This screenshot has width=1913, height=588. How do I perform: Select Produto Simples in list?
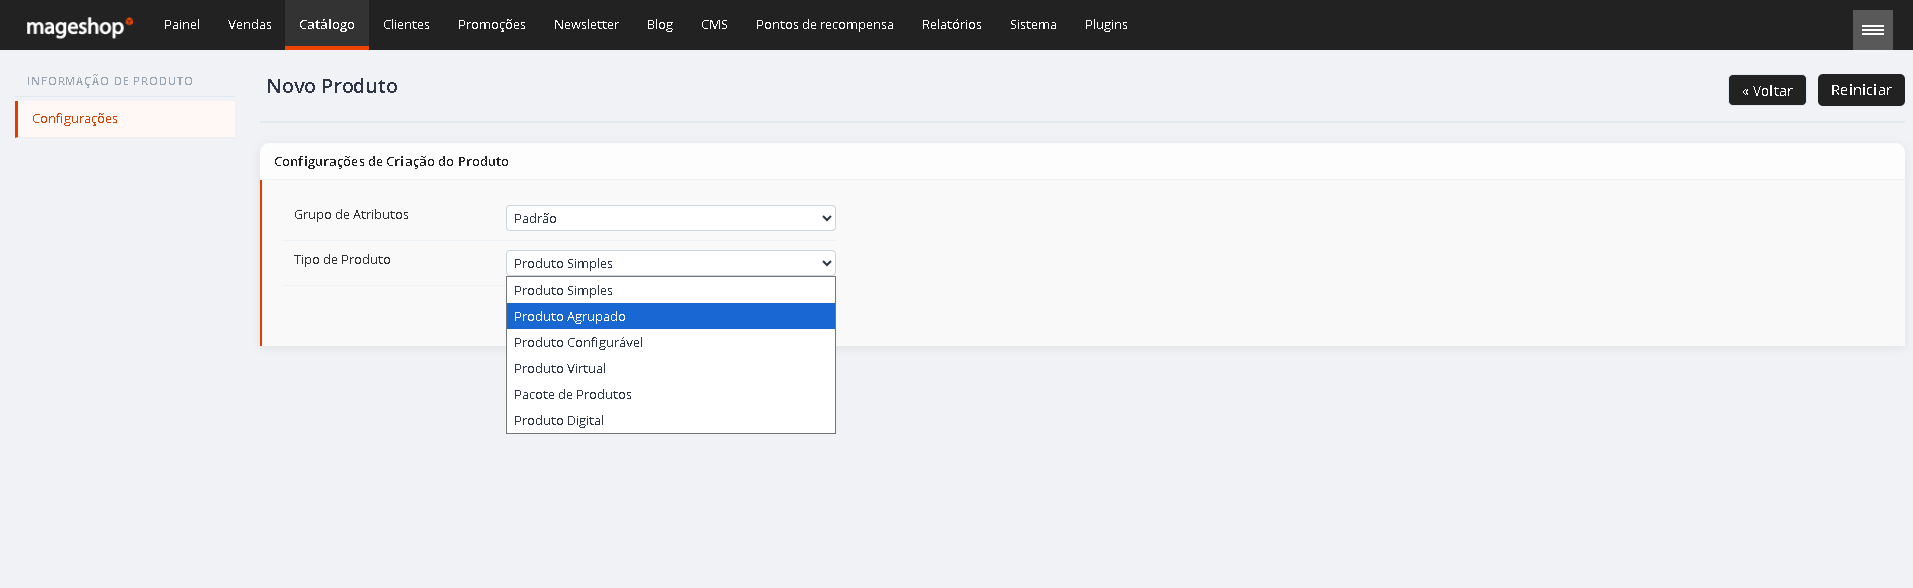click(x=671, y=290)
